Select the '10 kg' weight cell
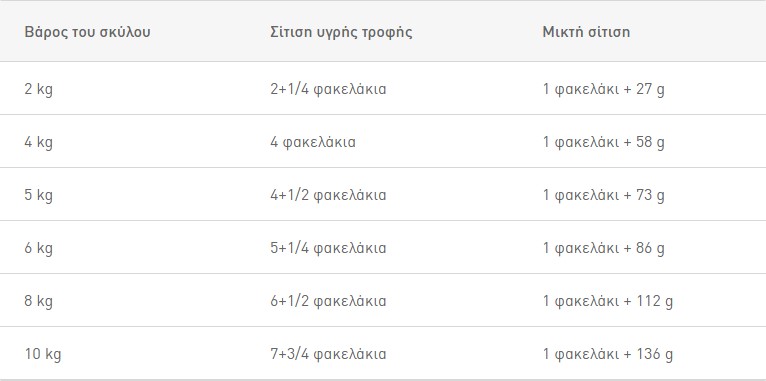The image size is (766, 381). (43, 354)
